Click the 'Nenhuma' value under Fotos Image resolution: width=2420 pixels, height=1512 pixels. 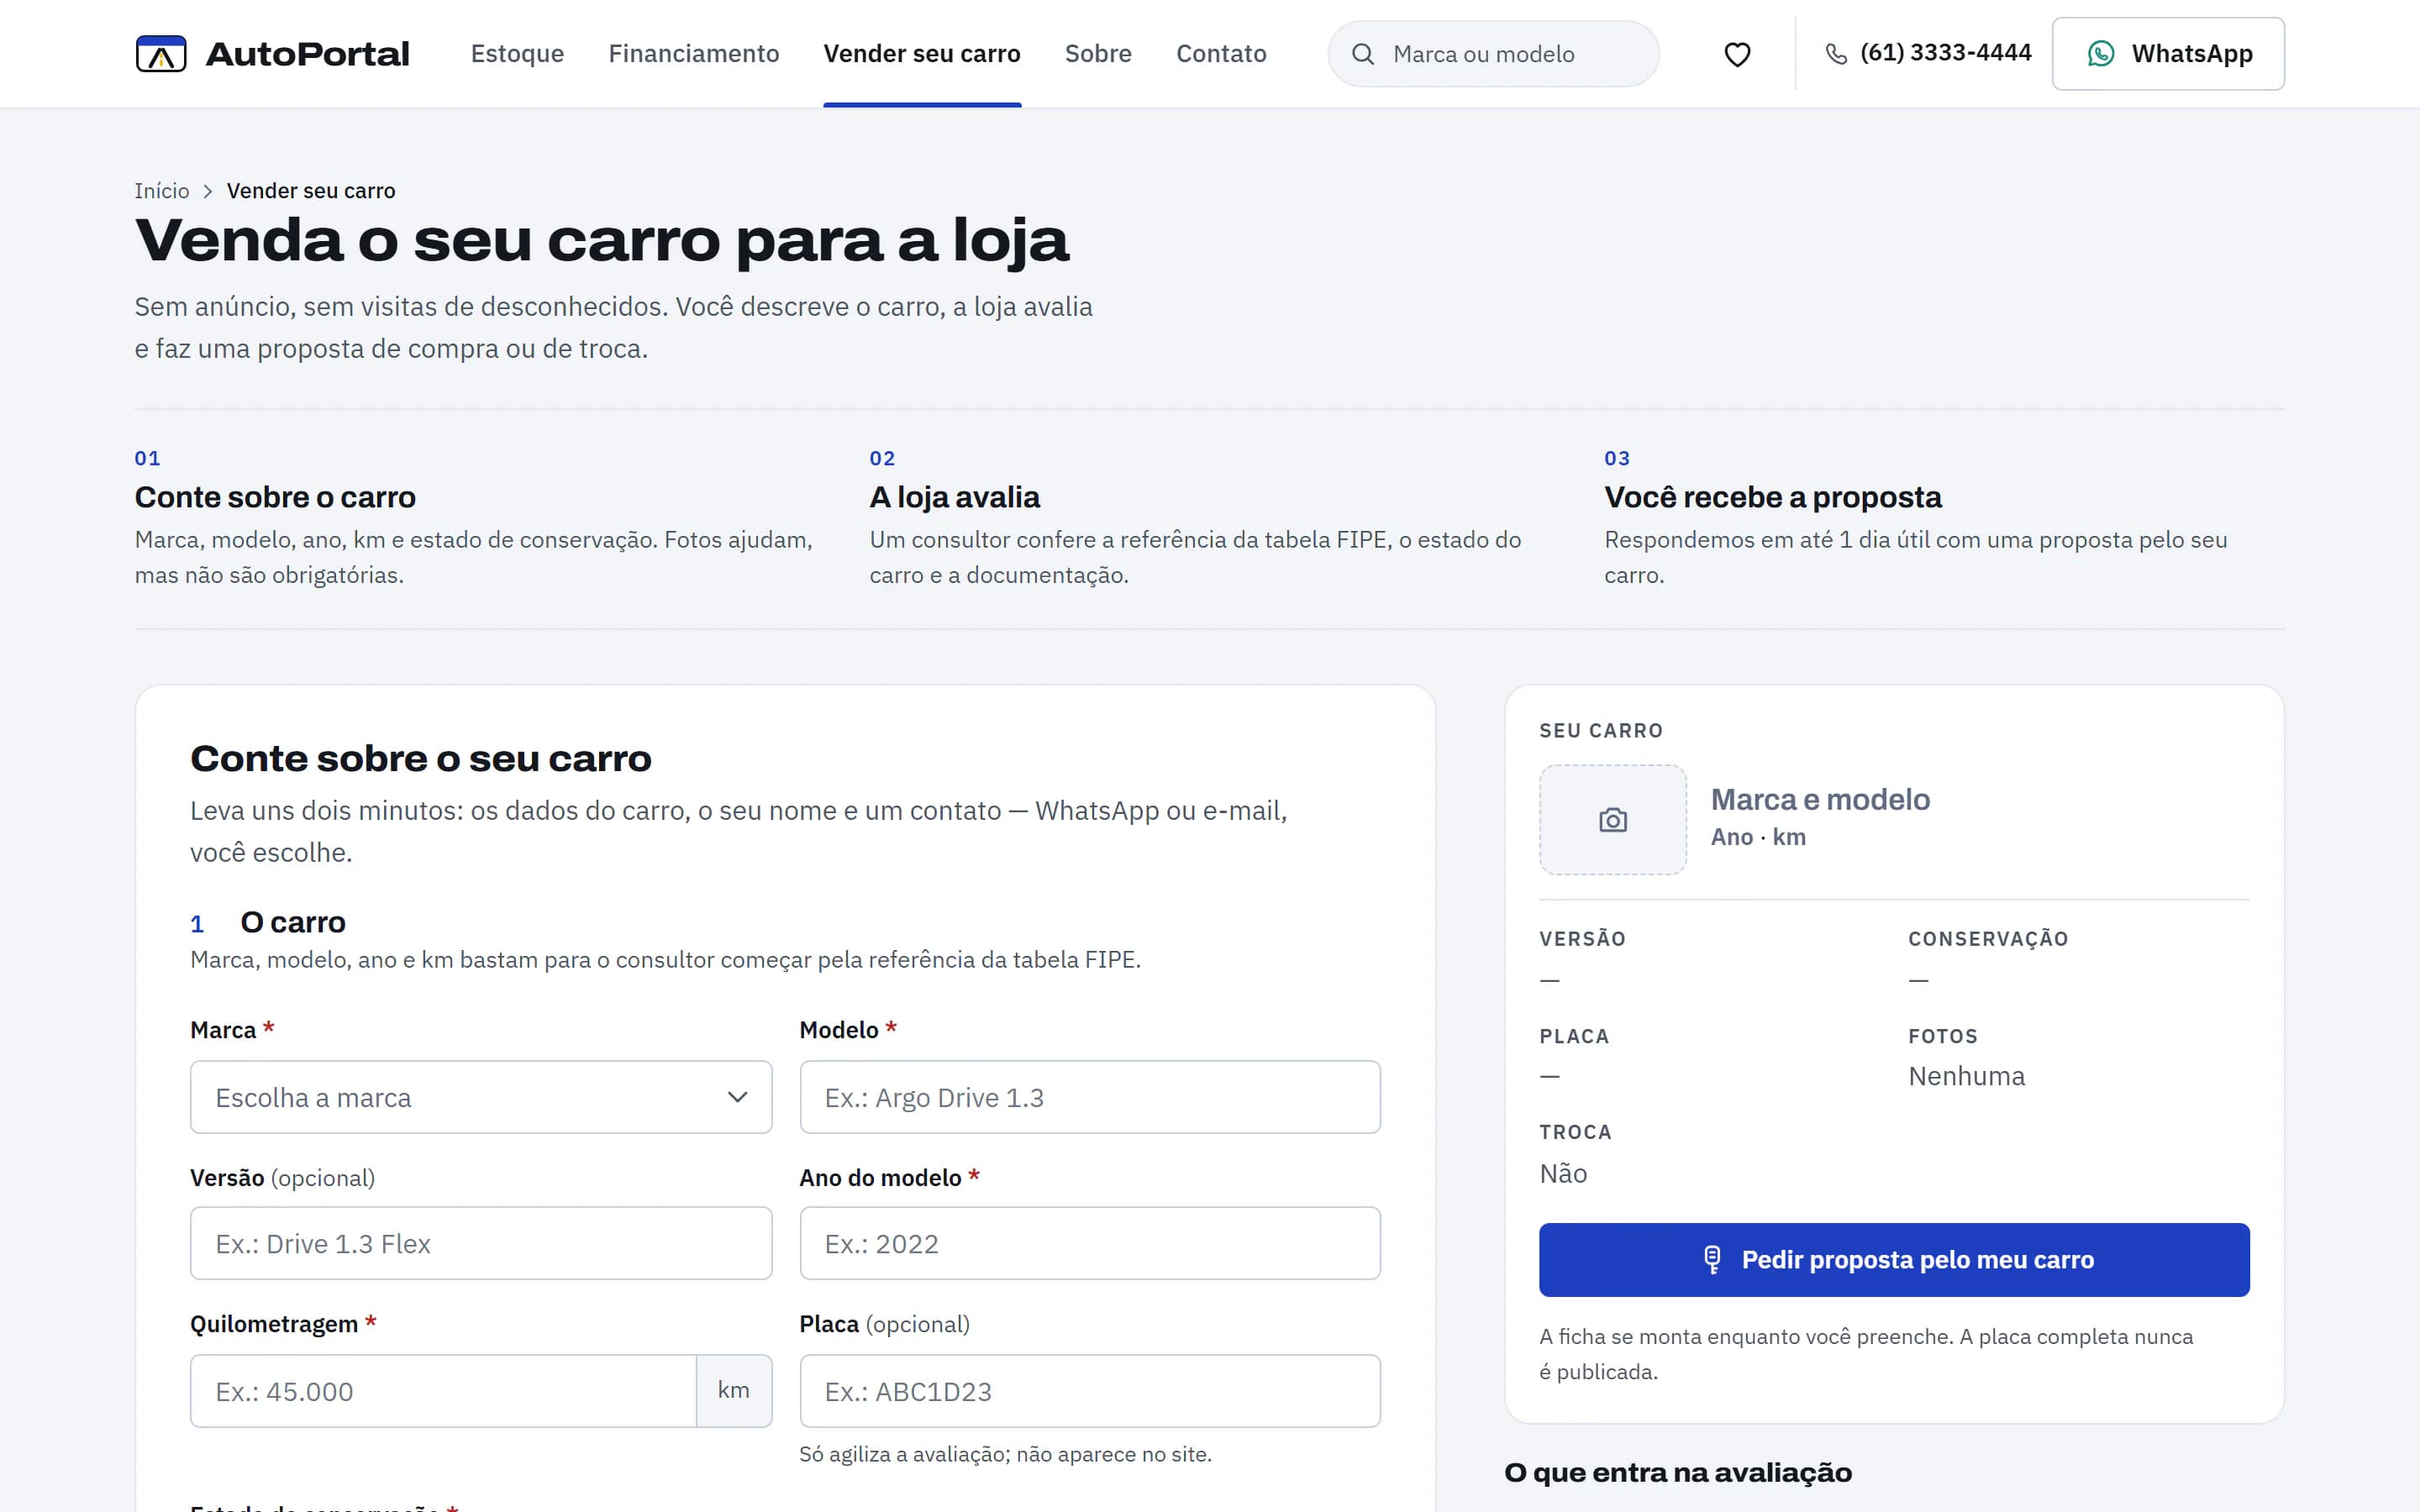pos(1966,1076)
